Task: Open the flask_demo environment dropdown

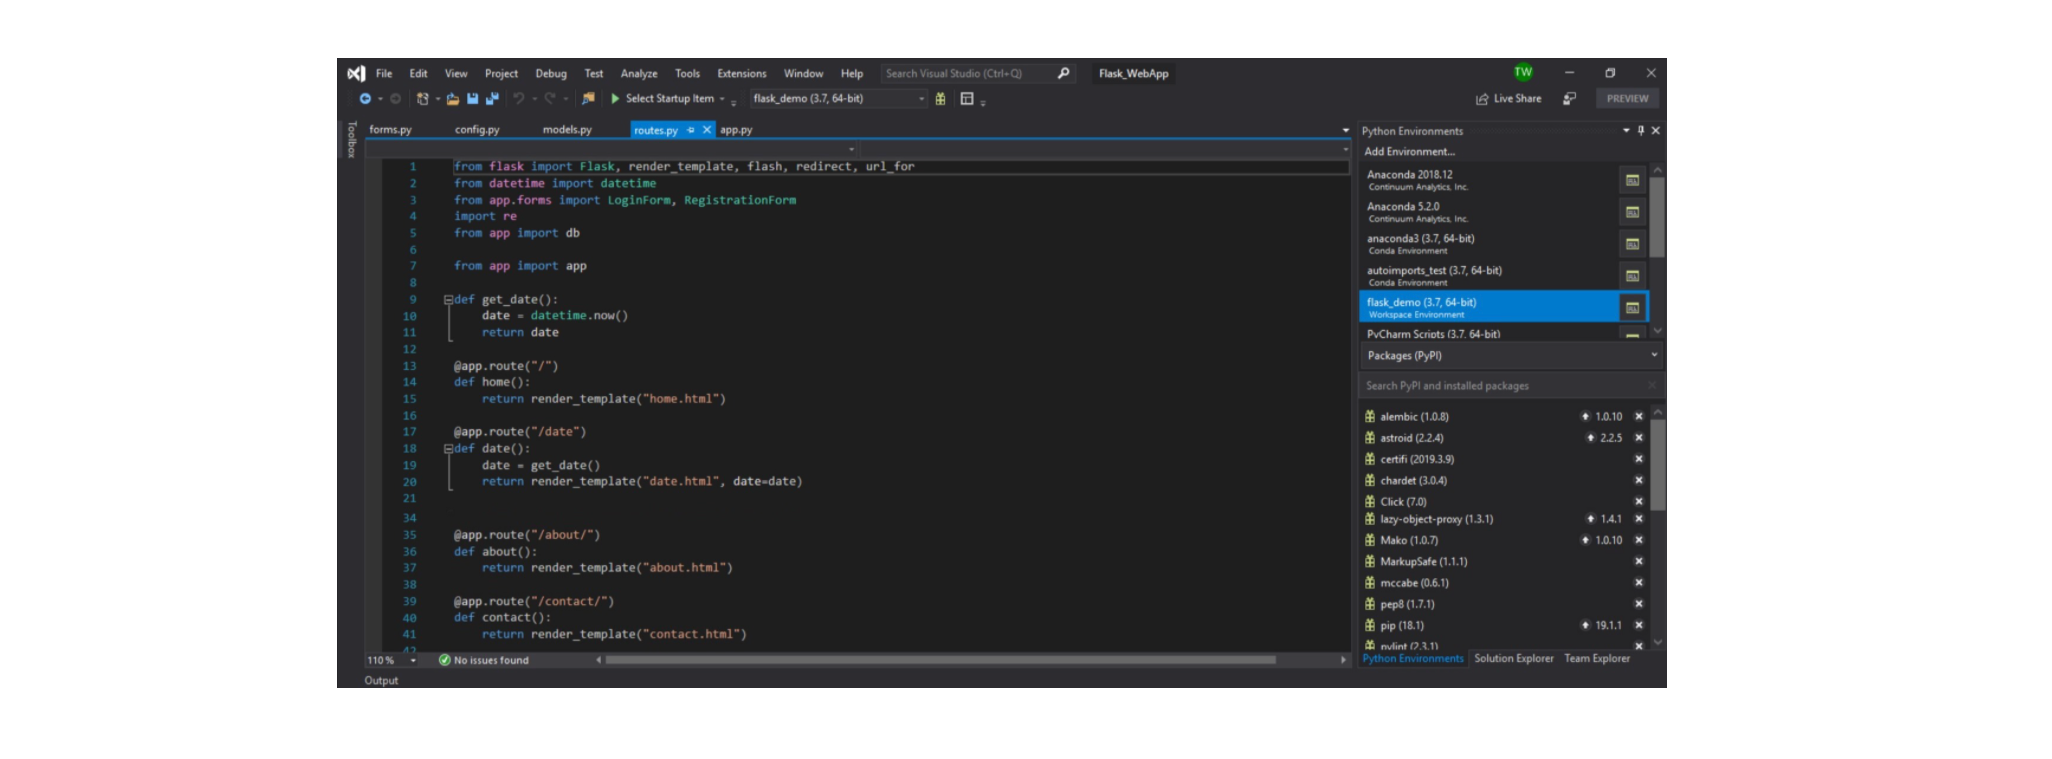Action: point(921,99)
